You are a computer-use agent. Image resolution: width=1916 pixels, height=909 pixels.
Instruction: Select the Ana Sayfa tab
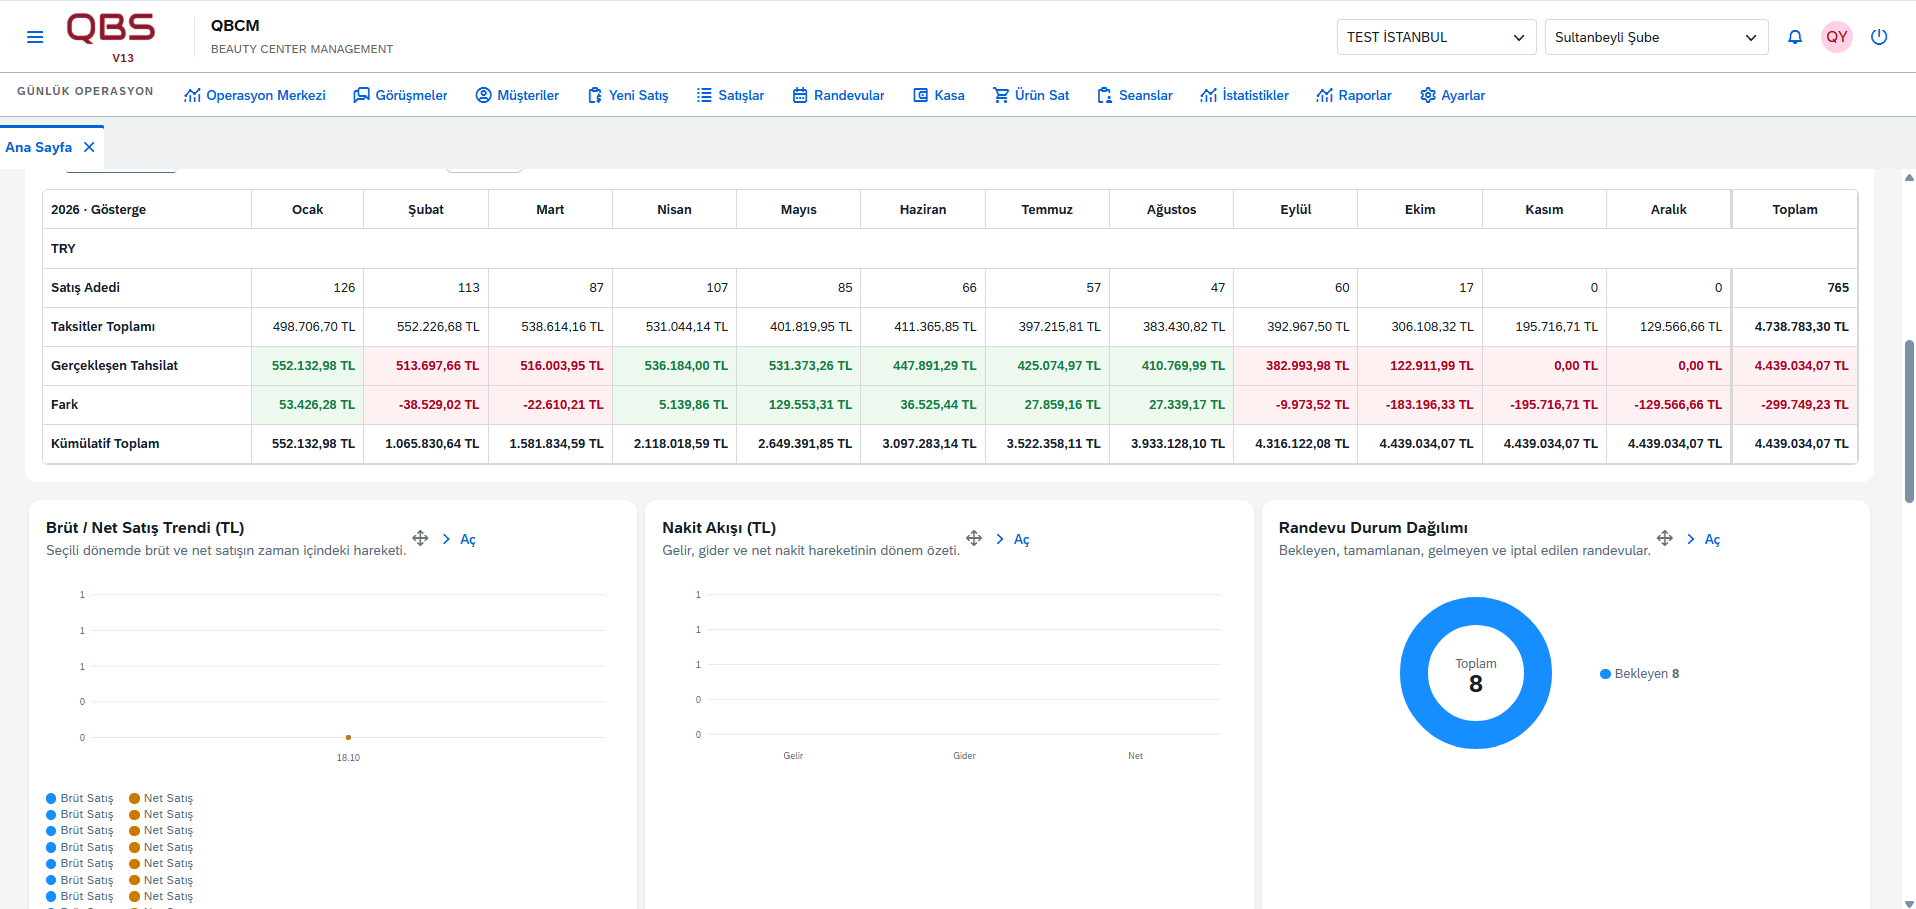tap(39, 147)
